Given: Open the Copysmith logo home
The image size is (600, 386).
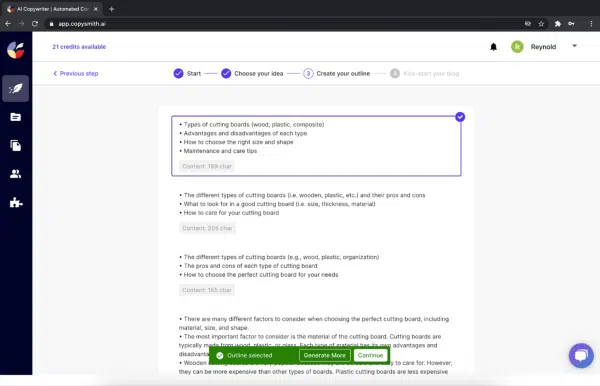Looking at the screenshot, I should coord(16,50).
